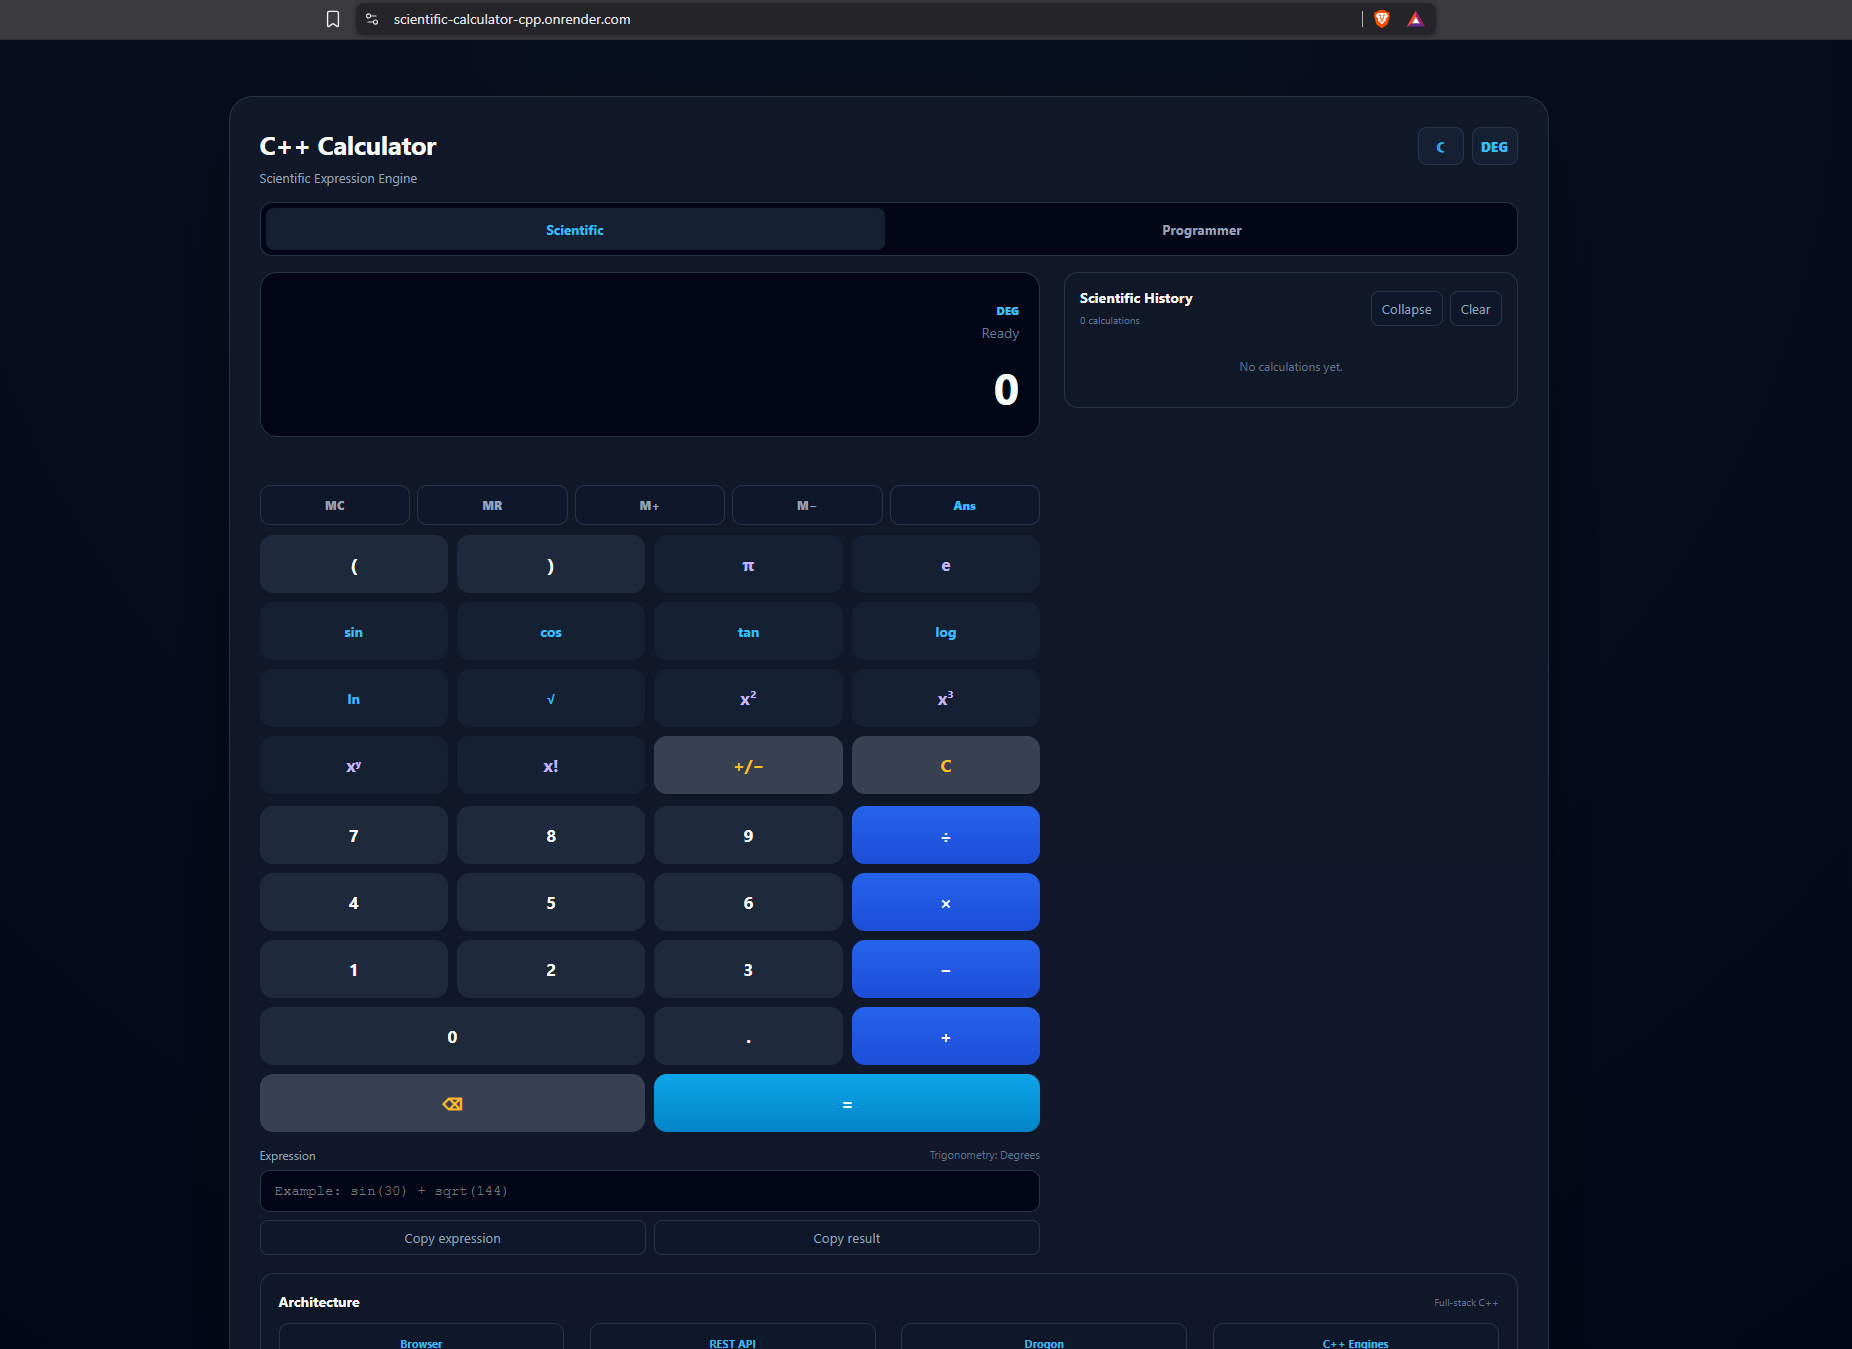This screenshot has width=1852, height=1349.
Task: Click the − subtract operator
Action: (946, 970)
